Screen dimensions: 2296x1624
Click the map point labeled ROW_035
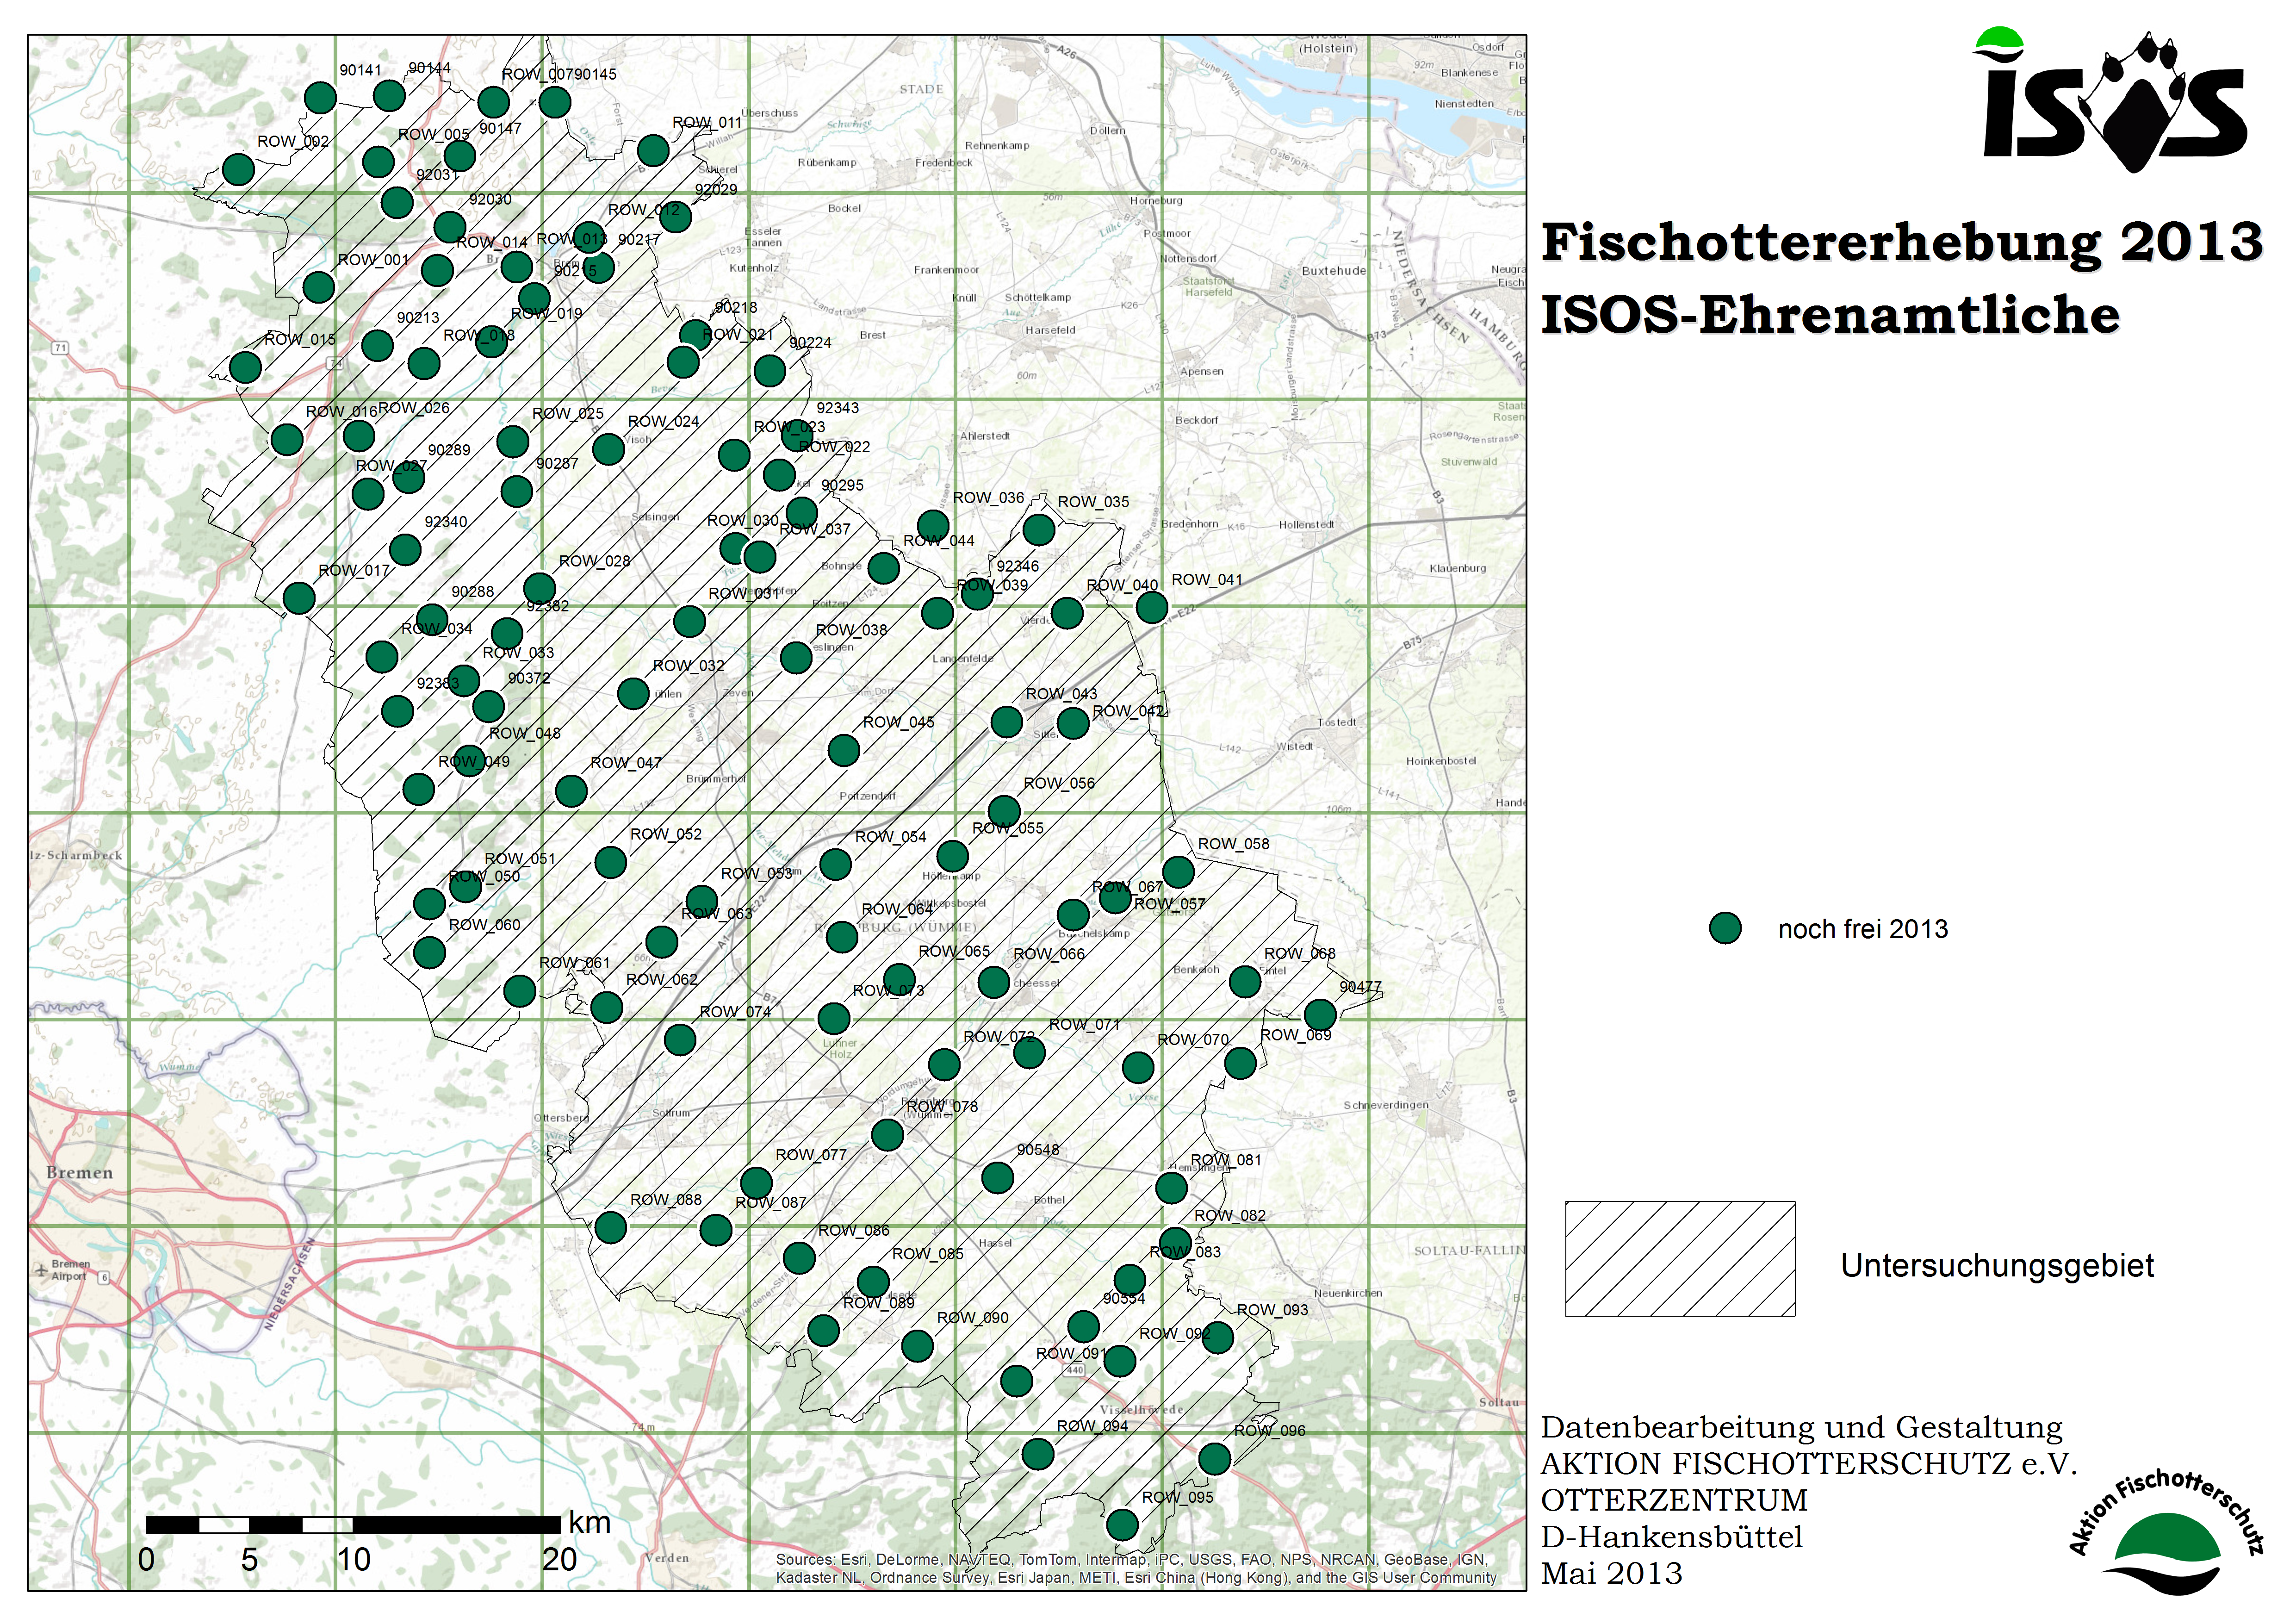tap(1039, 529)
